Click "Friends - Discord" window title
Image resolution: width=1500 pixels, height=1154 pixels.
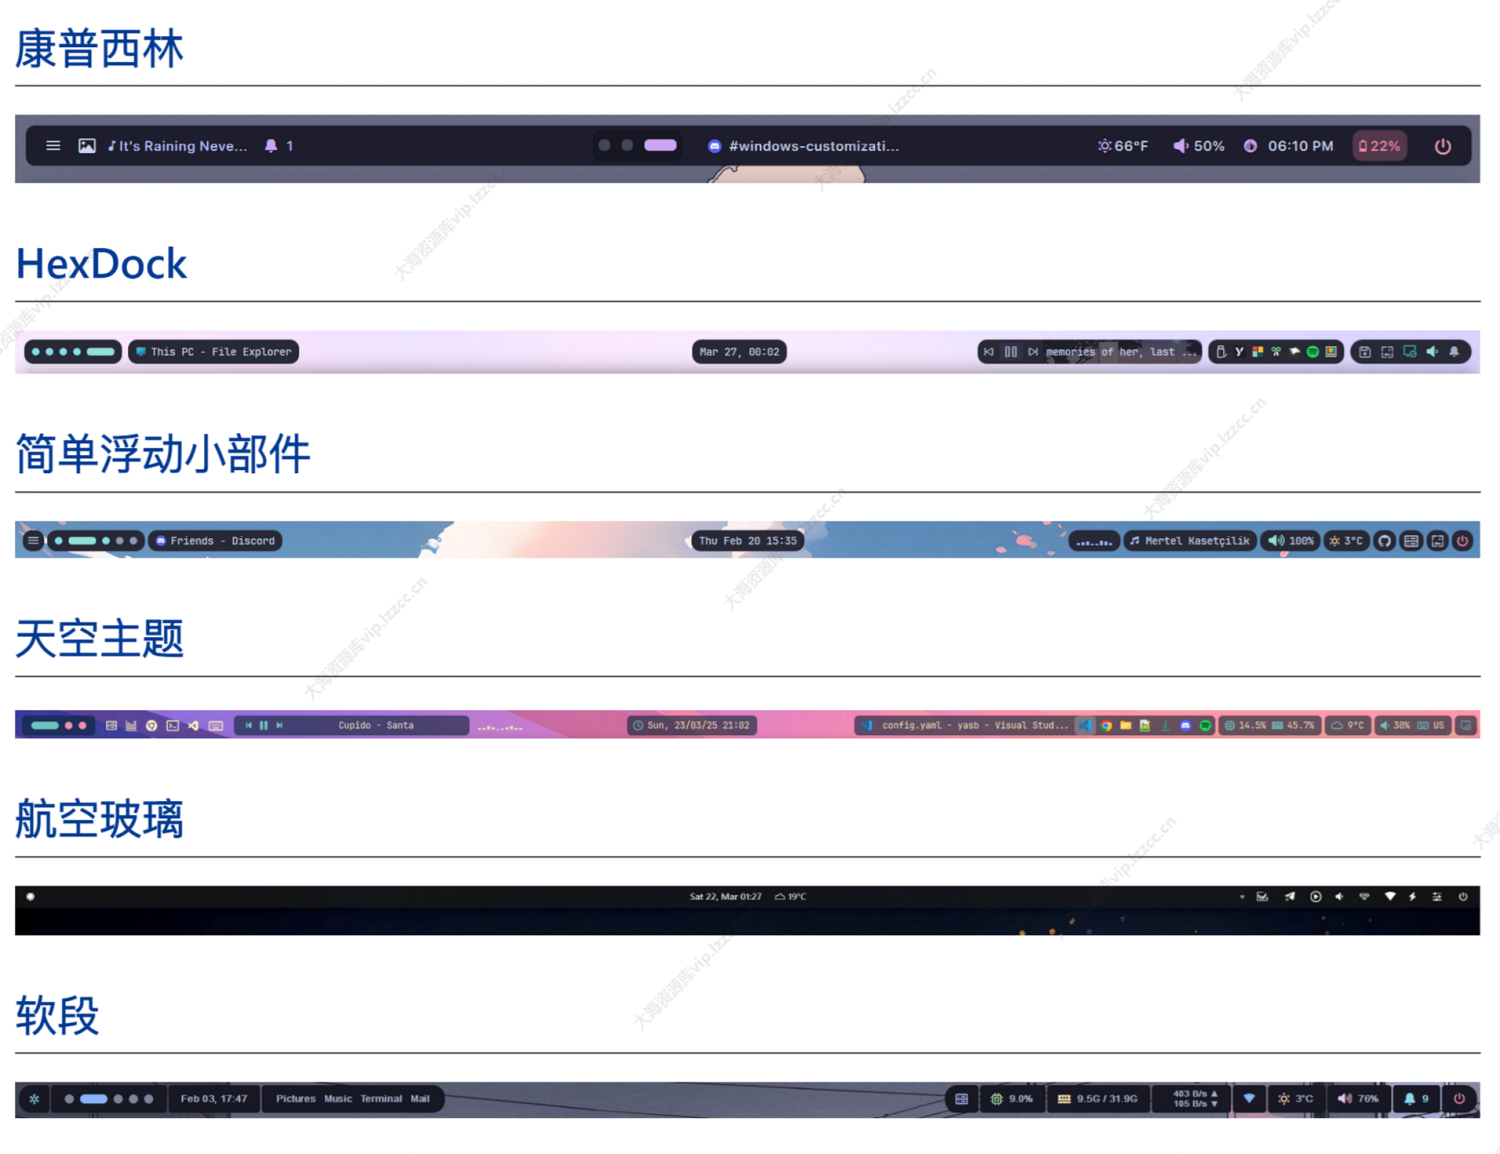click(x=215, y=541)
